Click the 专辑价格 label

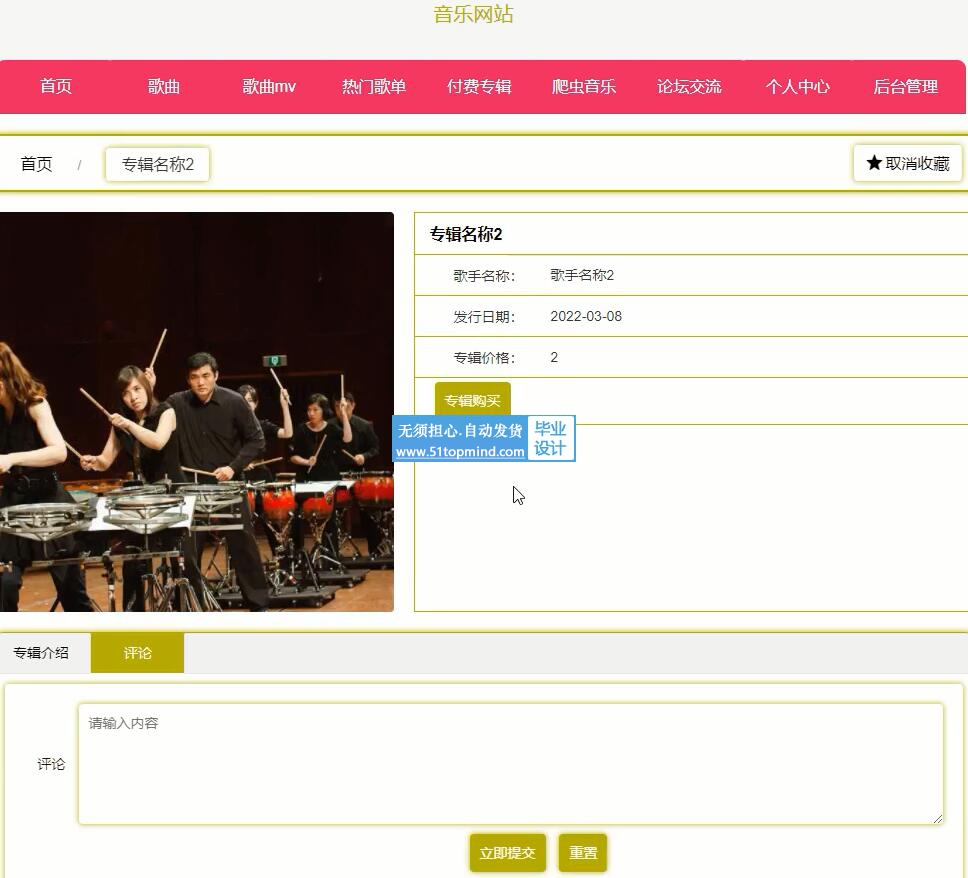(x=484, y=357)
